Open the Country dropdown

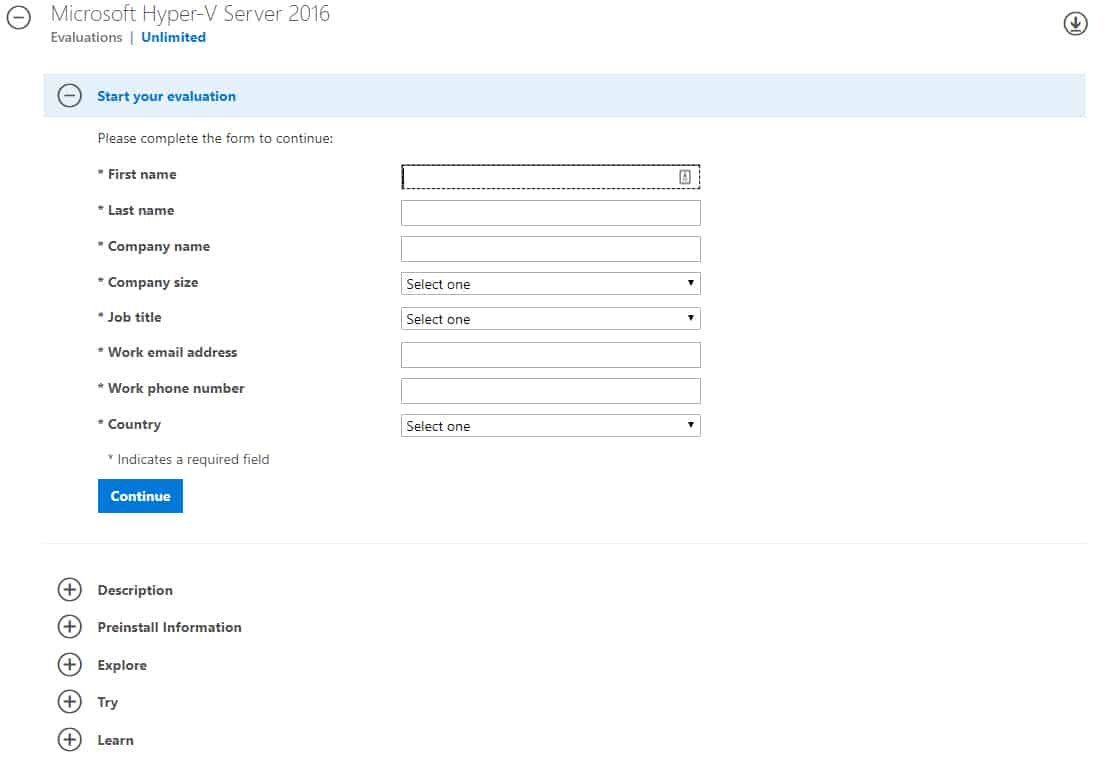550,426
